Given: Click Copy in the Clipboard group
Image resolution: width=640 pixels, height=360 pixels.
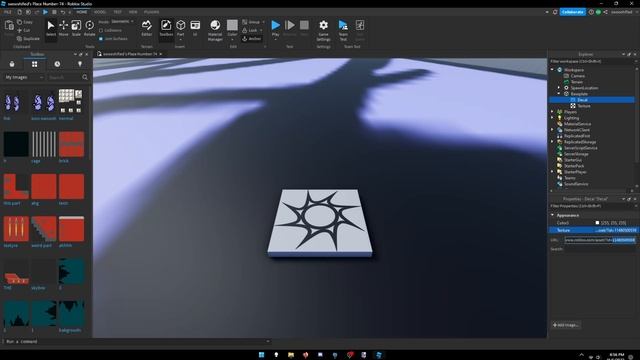Looking at the screenshot, I should pos(25,22).
